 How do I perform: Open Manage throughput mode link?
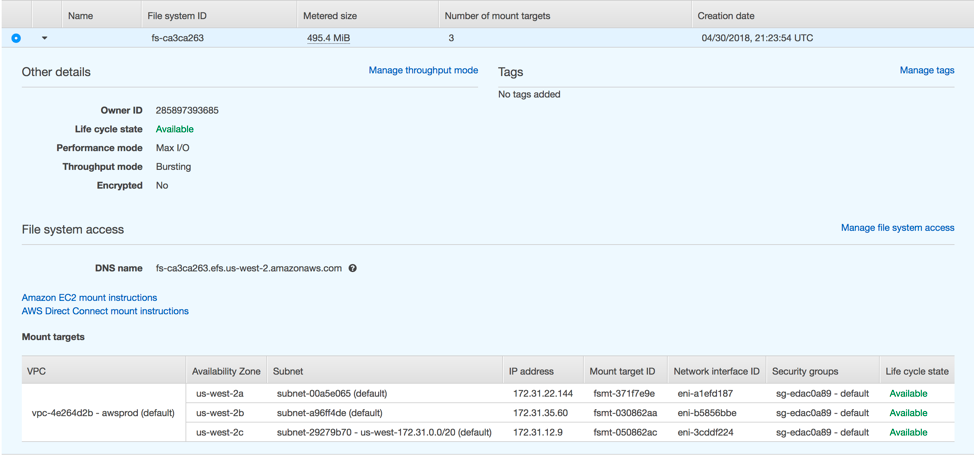pos(423,71)
